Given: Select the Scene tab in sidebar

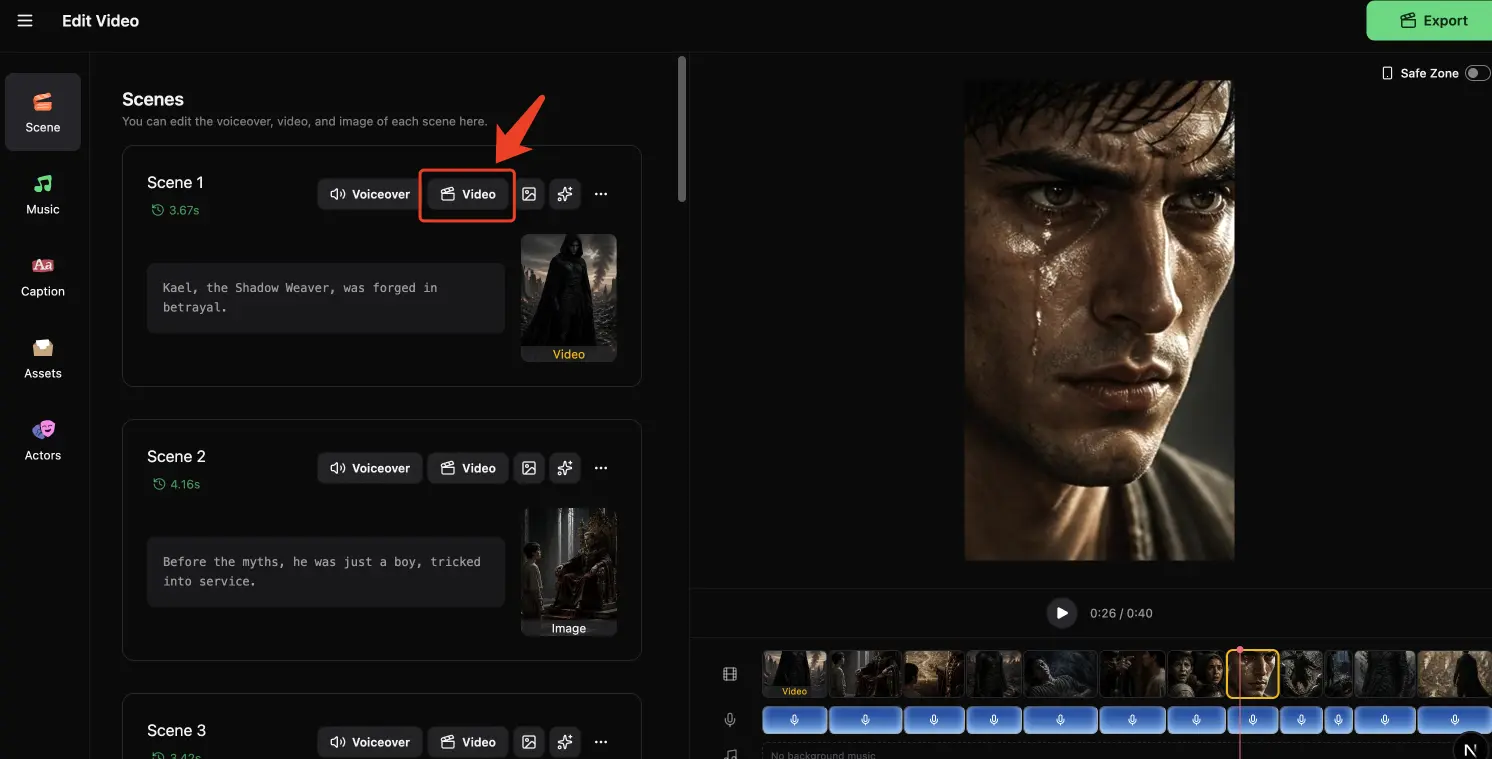Looking at the screenshot, I should pyautogui.click(x=43, y=112).
